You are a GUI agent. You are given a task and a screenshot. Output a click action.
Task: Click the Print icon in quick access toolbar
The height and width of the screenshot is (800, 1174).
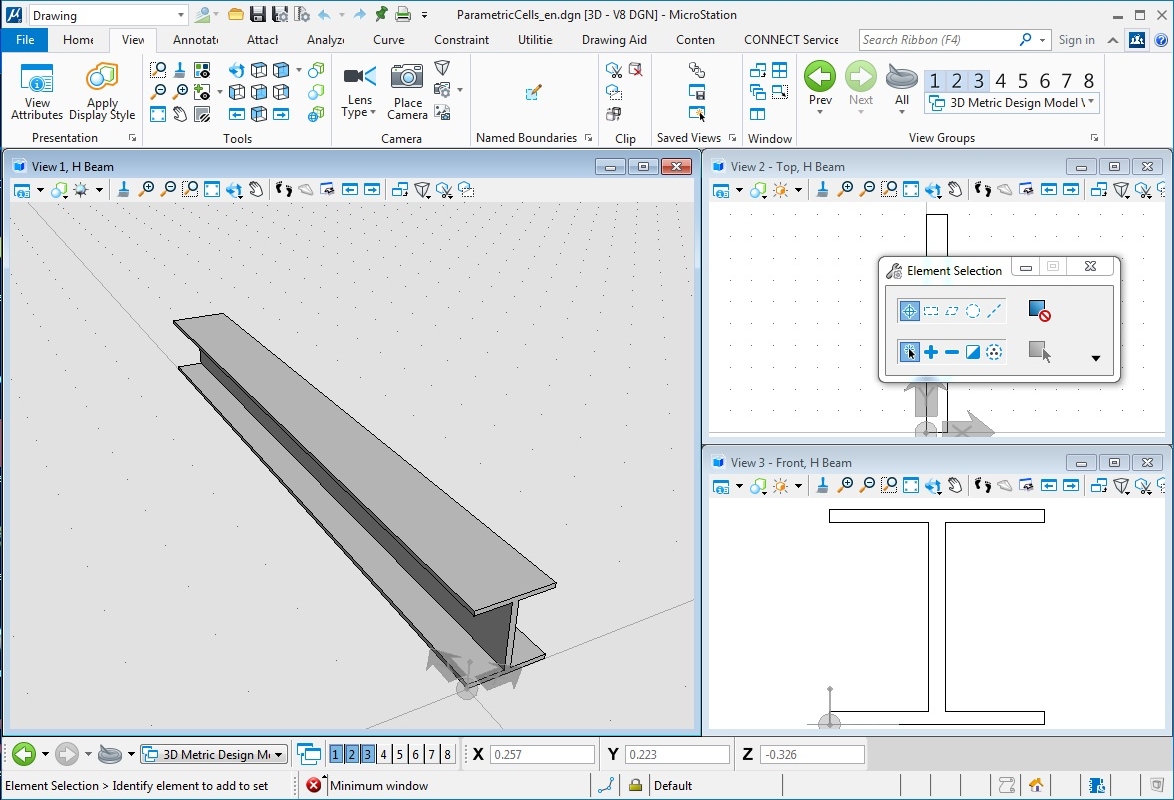[403, 14]
